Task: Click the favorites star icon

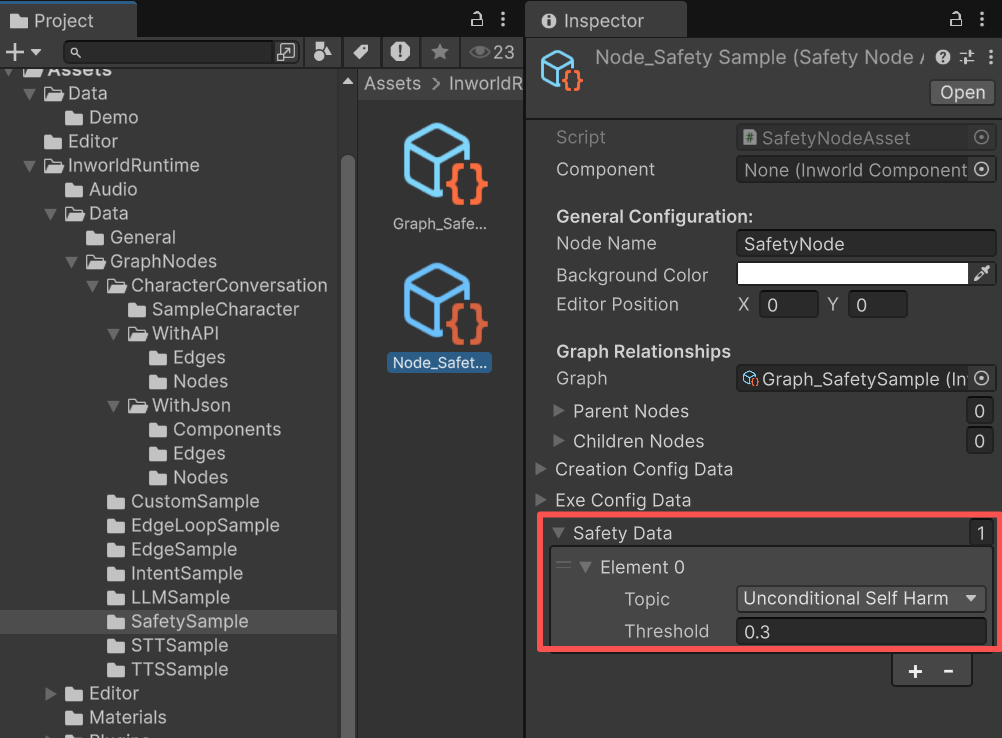Action: [439, 52]
